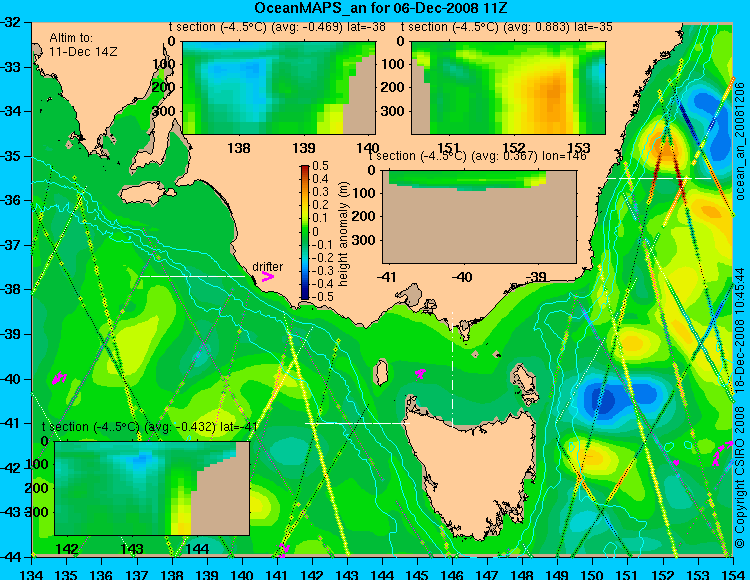The height and width of the screenshot is (580, 750).
Task: Click the 't section … lat=-35' heading
Action: (x=507, y=27)
